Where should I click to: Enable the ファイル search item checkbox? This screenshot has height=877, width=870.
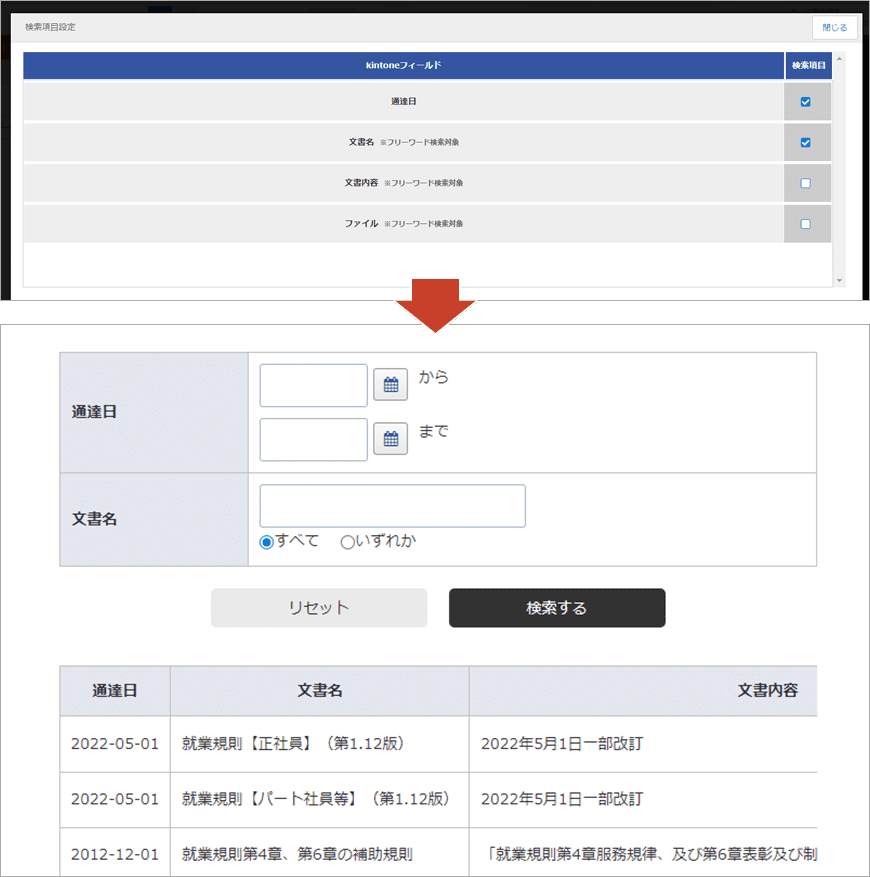coord(806,224)
